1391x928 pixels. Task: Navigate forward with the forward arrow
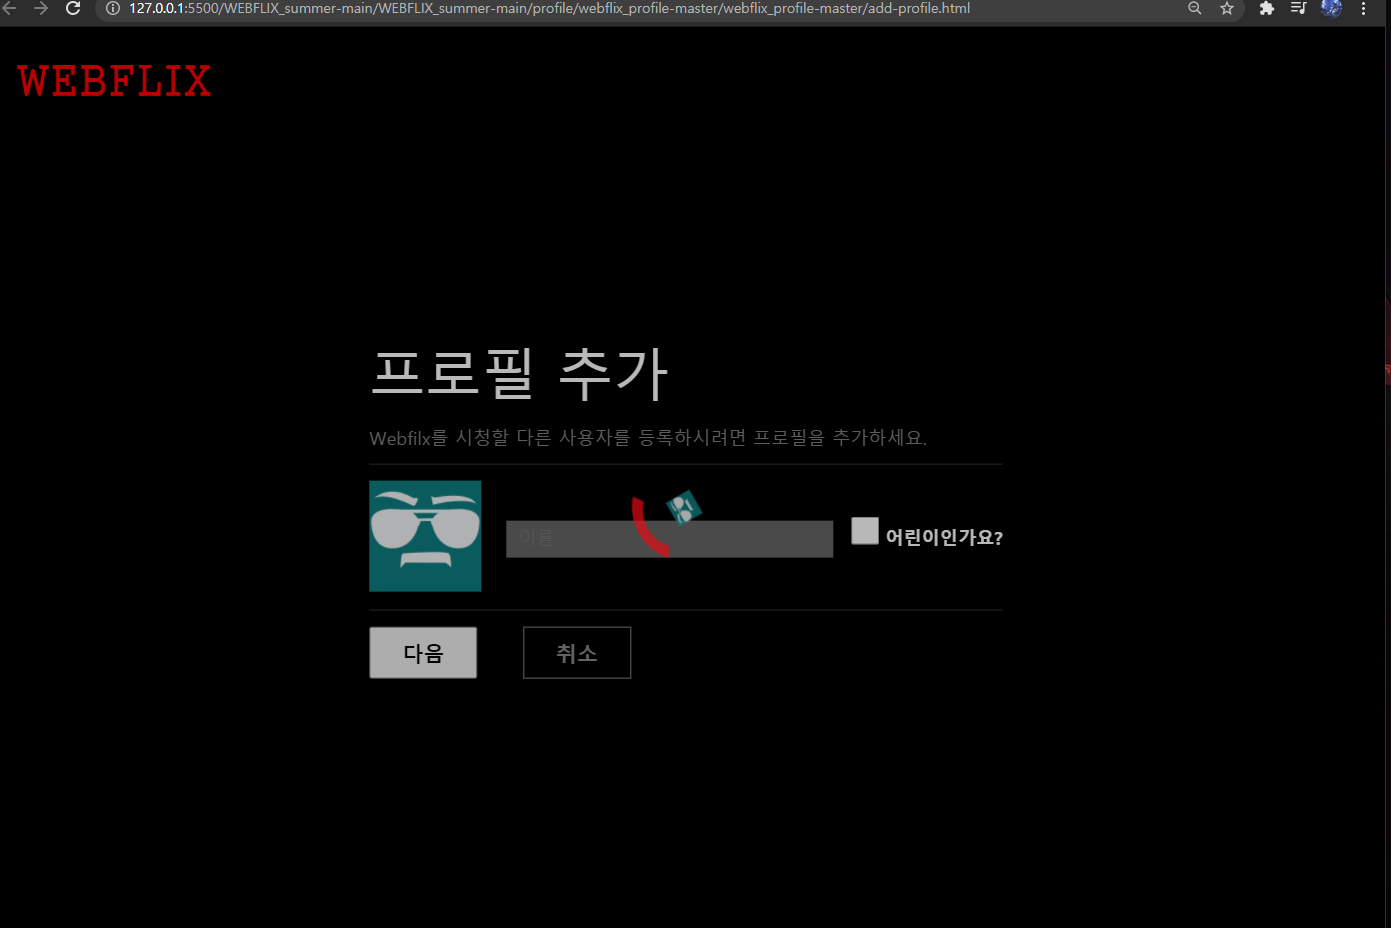[x=40, y=10]
